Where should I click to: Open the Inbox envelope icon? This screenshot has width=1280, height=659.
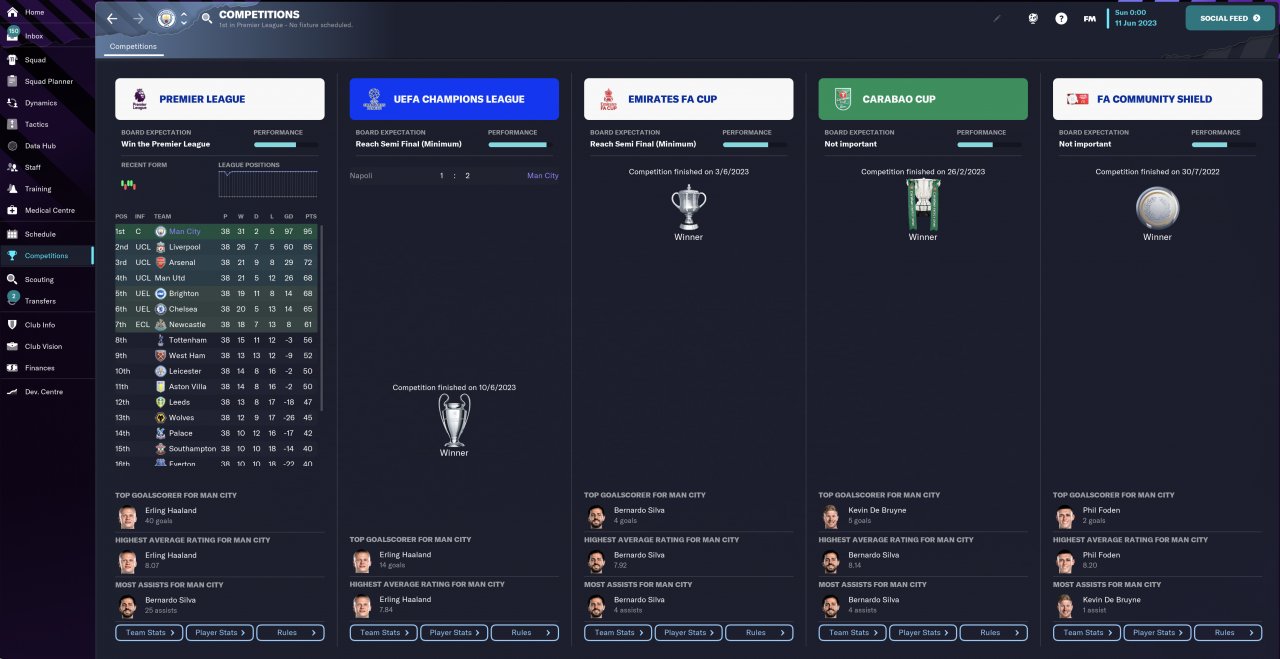[x=13, y=36]
